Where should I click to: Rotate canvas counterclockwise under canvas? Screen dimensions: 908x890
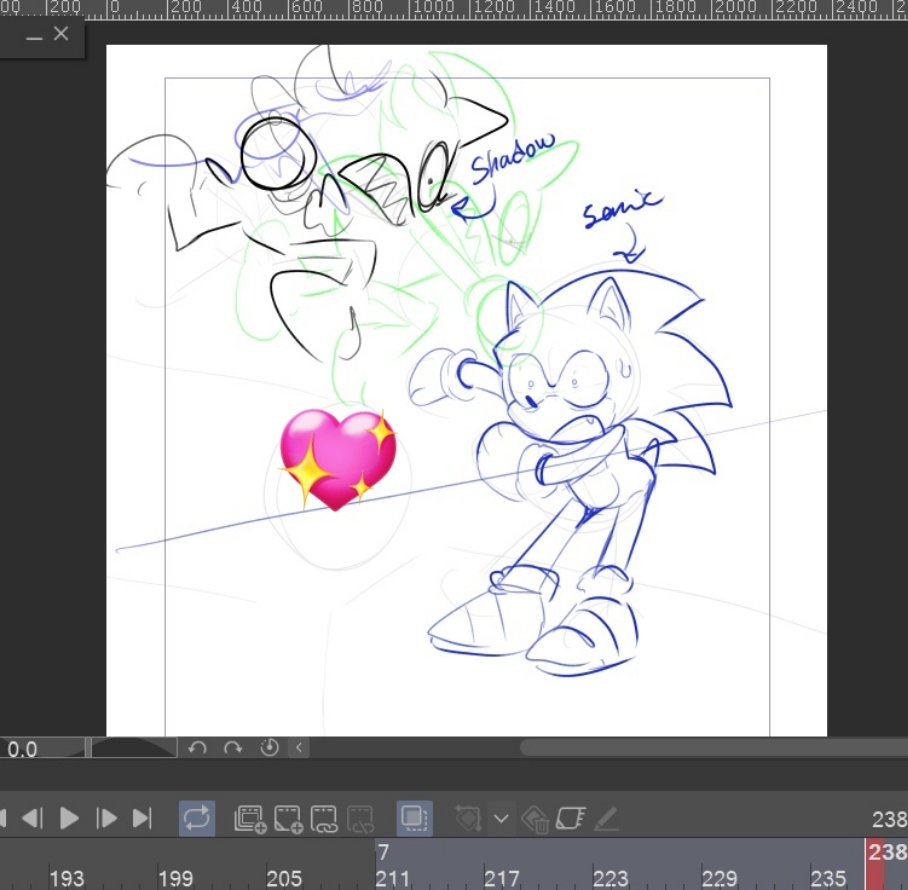[197, 748]
